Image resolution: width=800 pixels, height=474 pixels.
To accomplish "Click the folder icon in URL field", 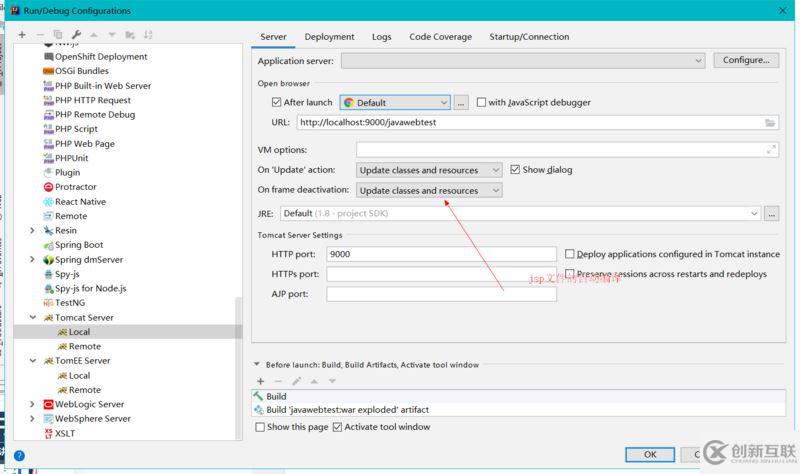I will coord(770,122).
